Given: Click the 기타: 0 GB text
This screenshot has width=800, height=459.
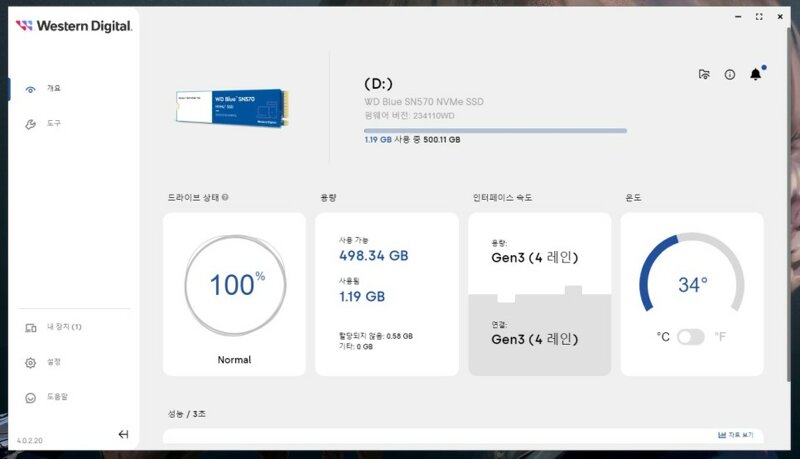Looking at the screenshot, I should [356, 346].
